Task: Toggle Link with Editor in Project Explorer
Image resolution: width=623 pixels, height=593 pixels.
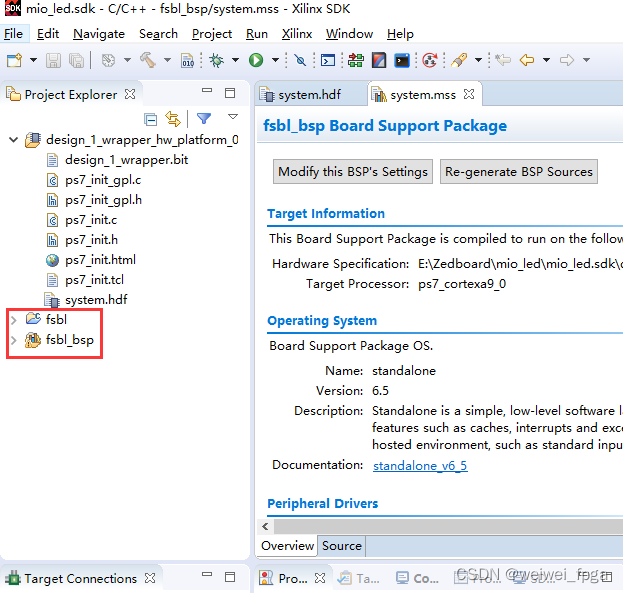Action: [x=173, y=119]
